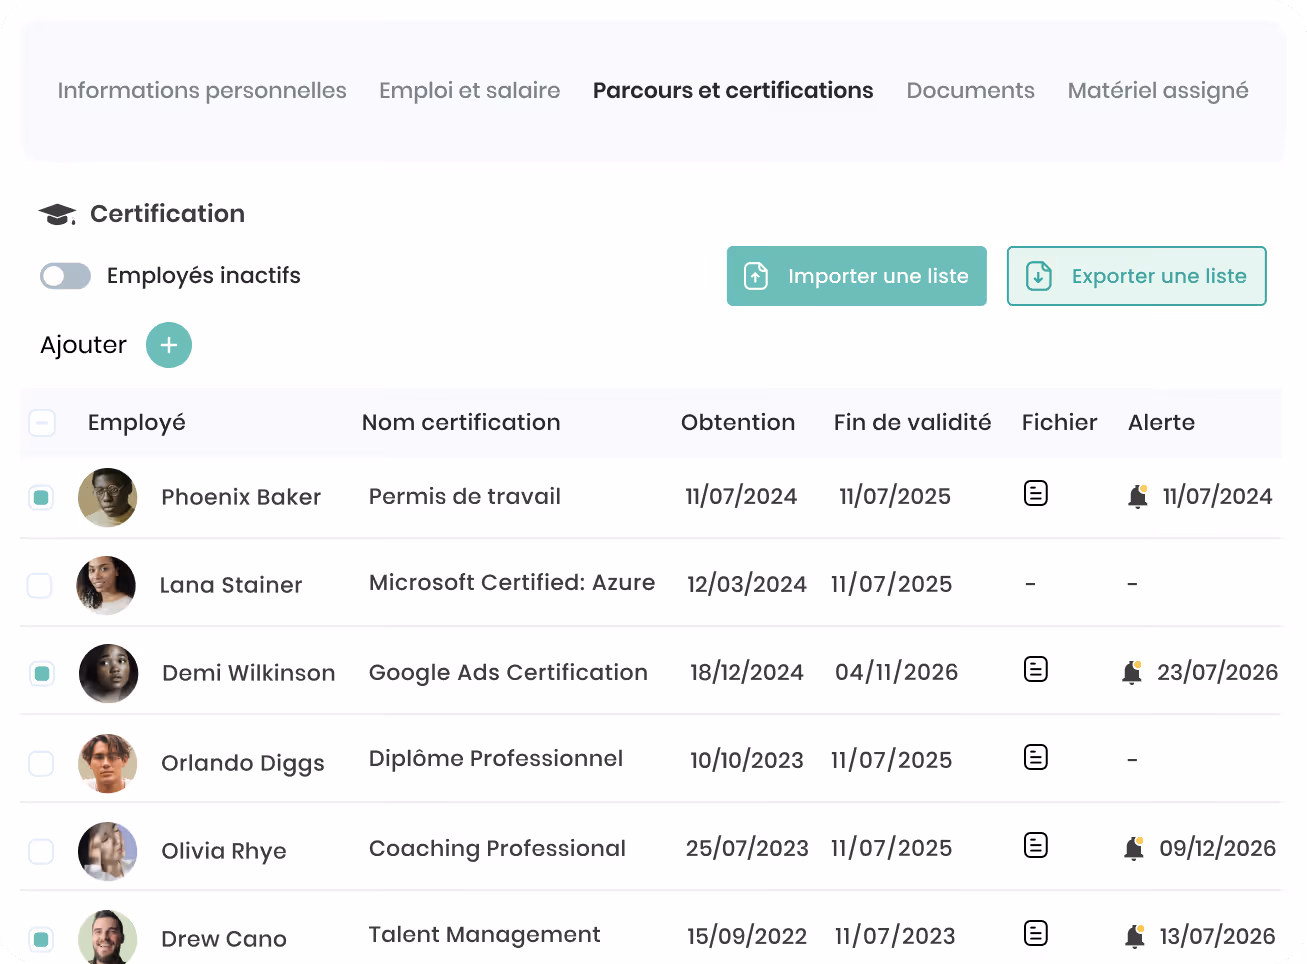Switch to Emploi et salaire tab

point(469,91)
